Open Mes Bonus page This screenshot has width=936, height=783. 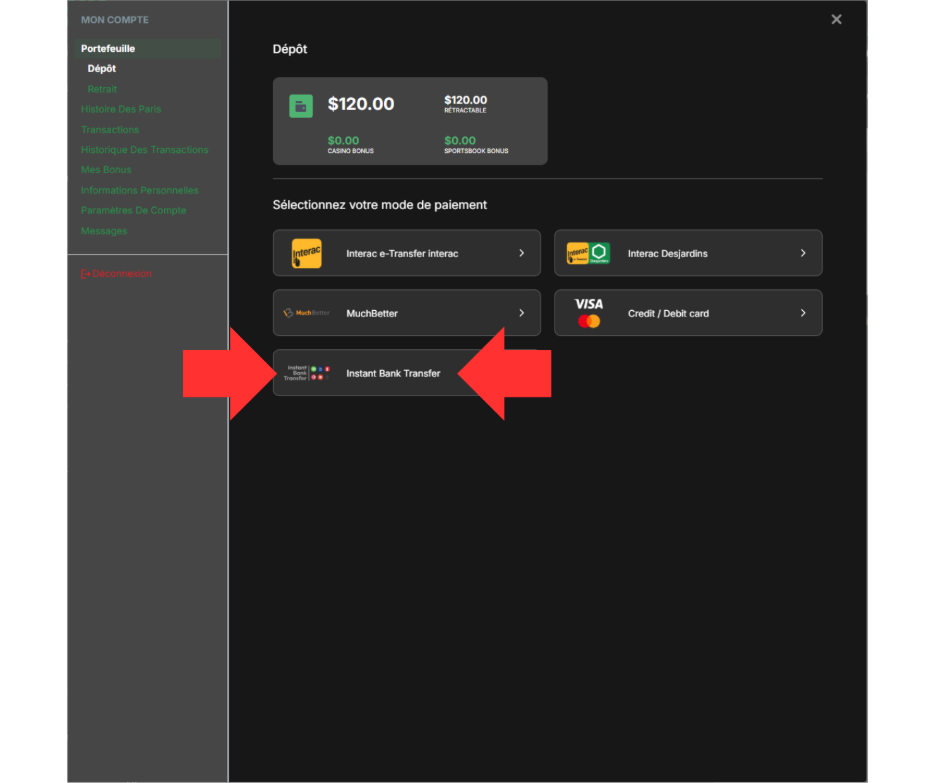(106, 170)
